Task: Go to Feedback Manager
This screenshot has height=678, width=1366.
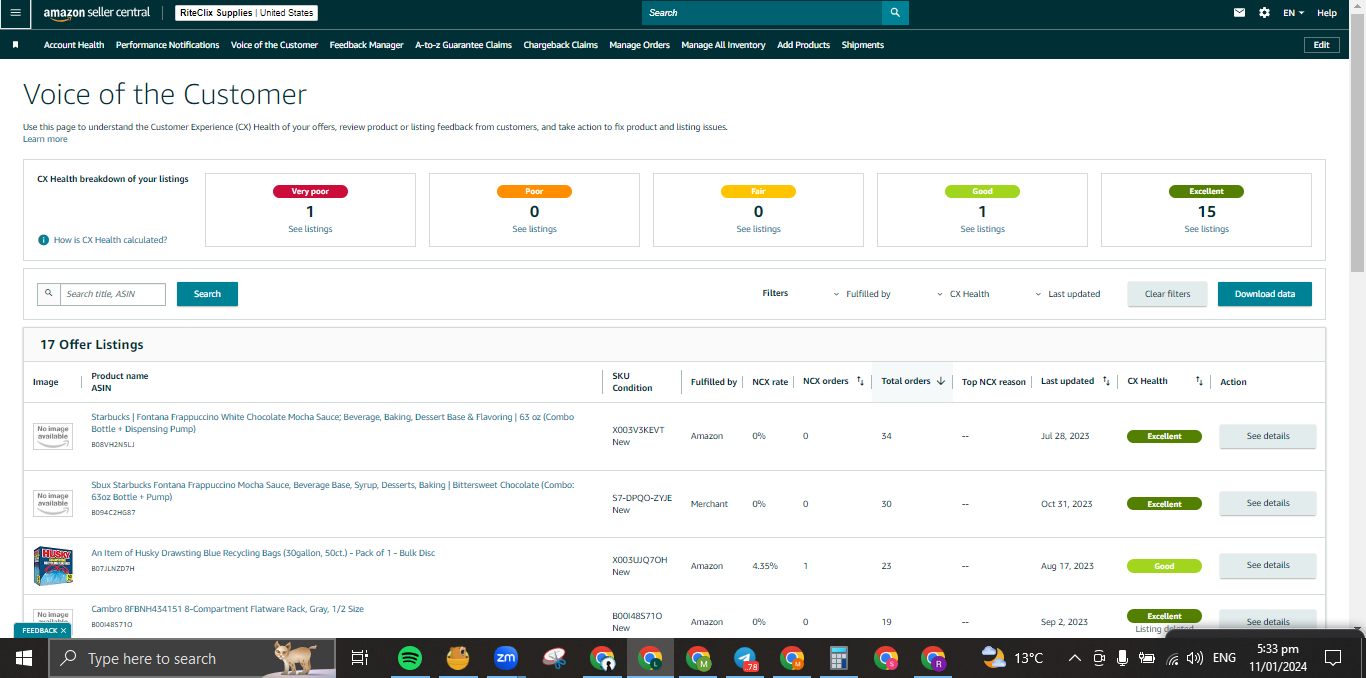Action: pos(367,45)
